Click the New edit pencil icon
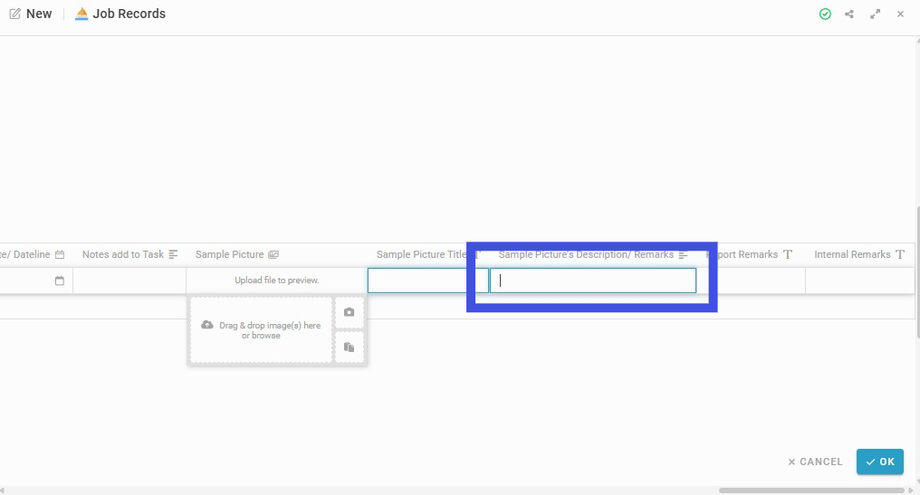 15,13
